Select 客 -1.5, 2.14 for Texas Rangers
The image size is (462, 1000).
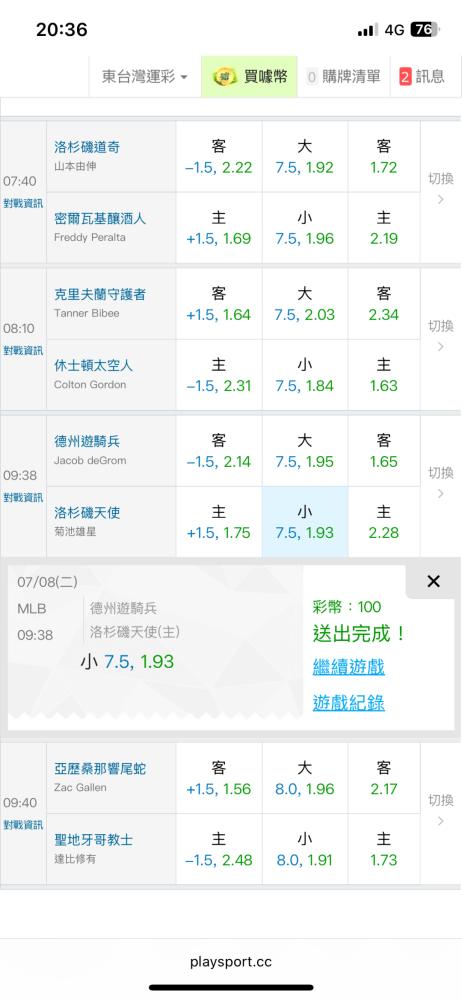(x=219, y=451)
